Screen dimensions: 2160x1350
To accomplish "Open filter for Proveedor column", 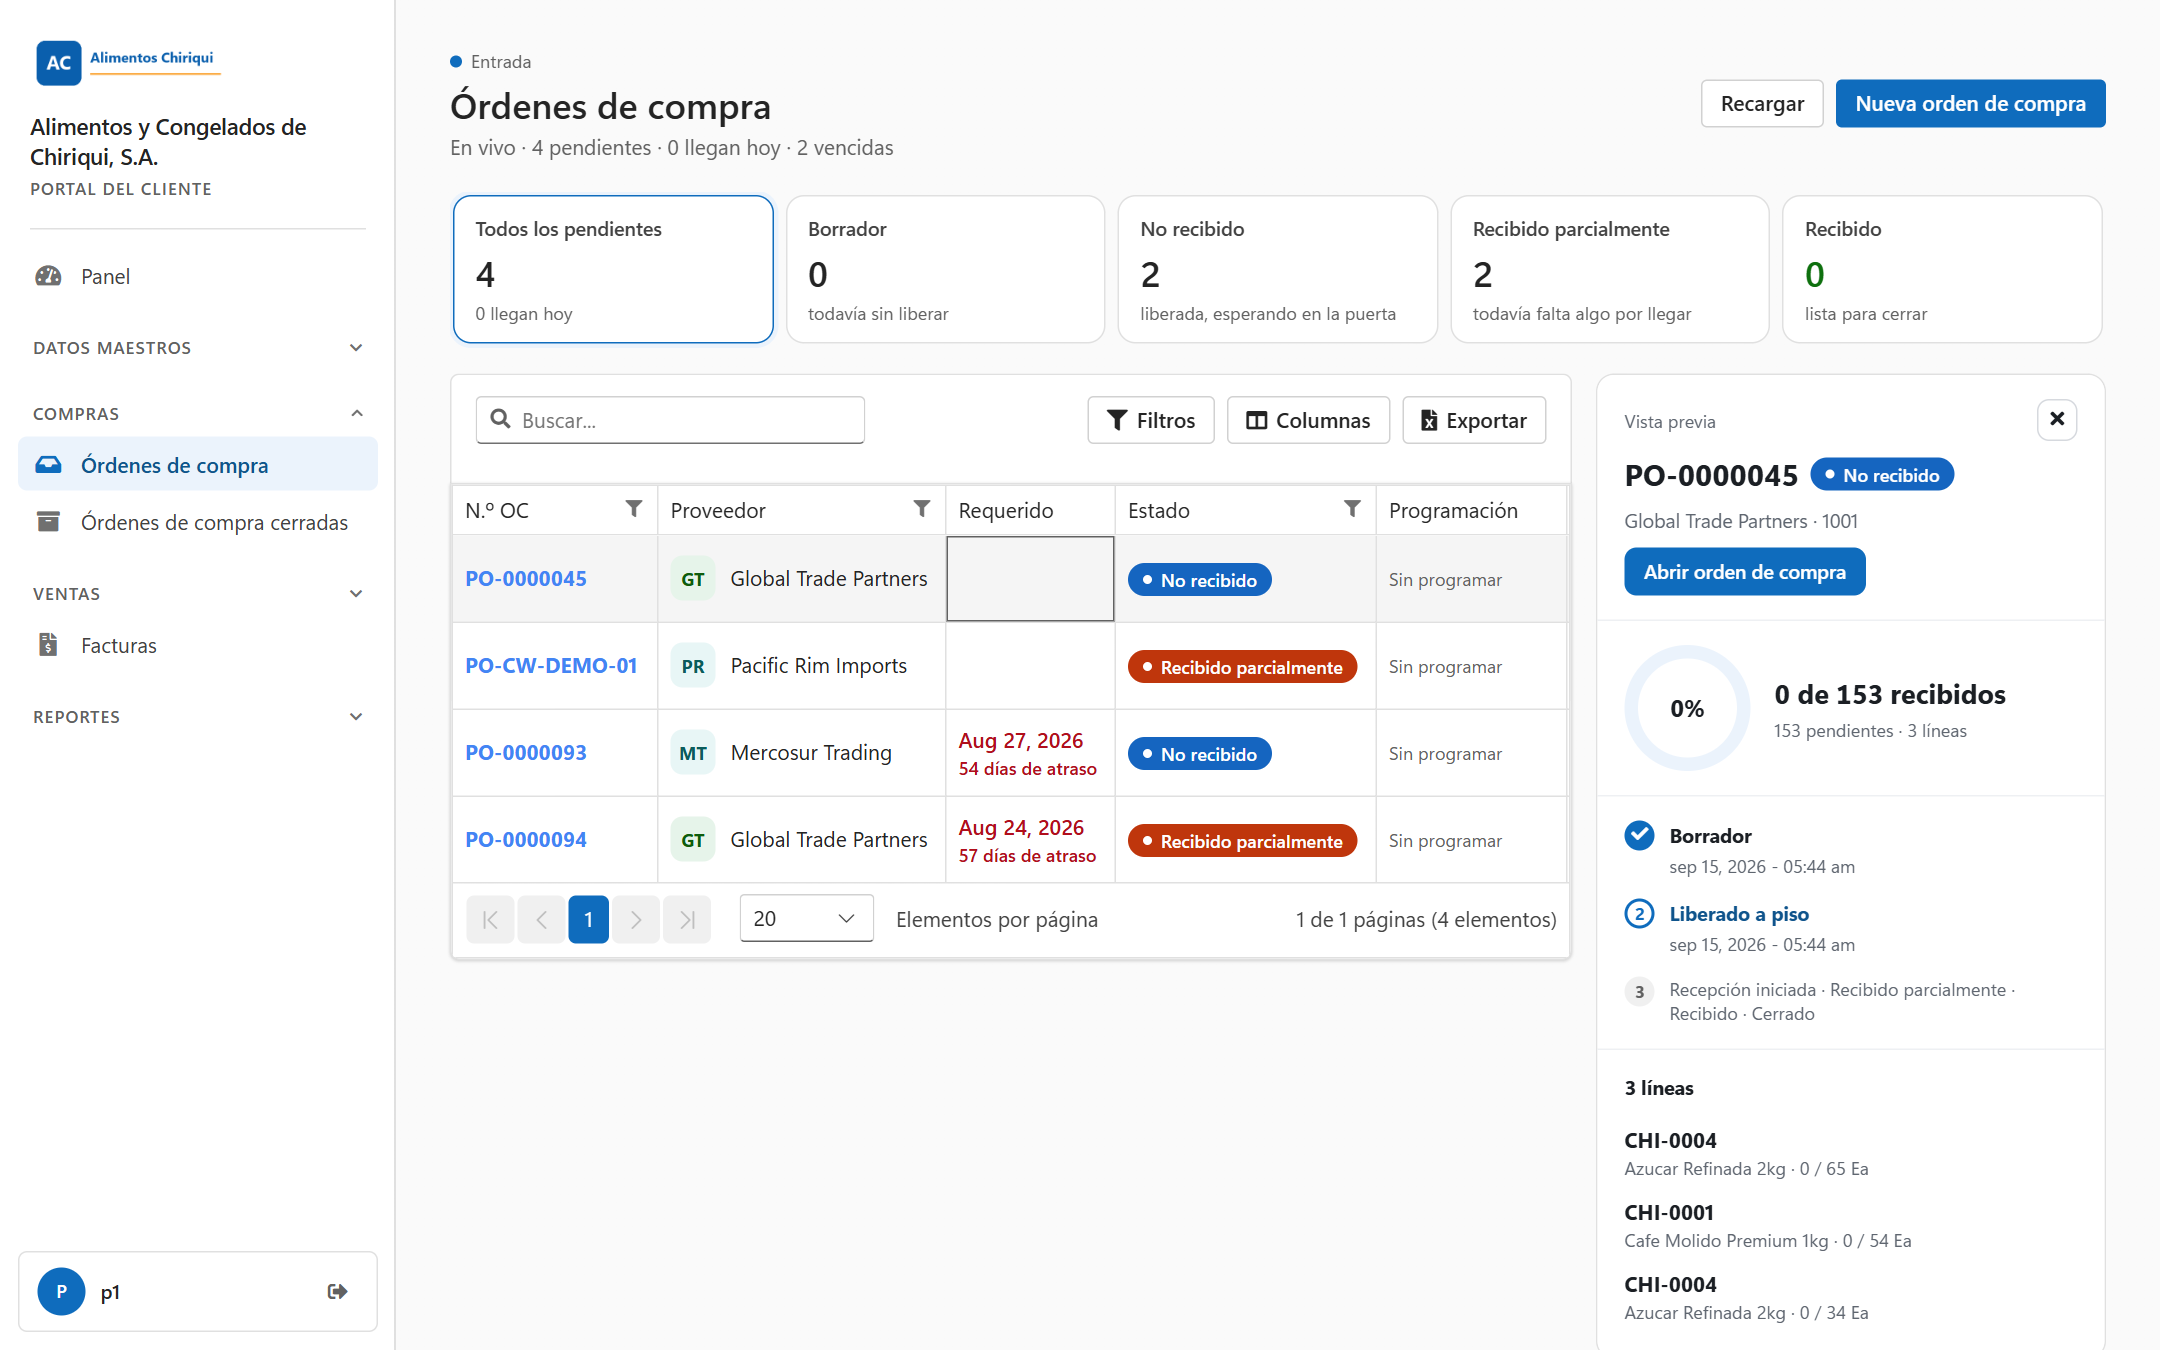I will (922, 509).
